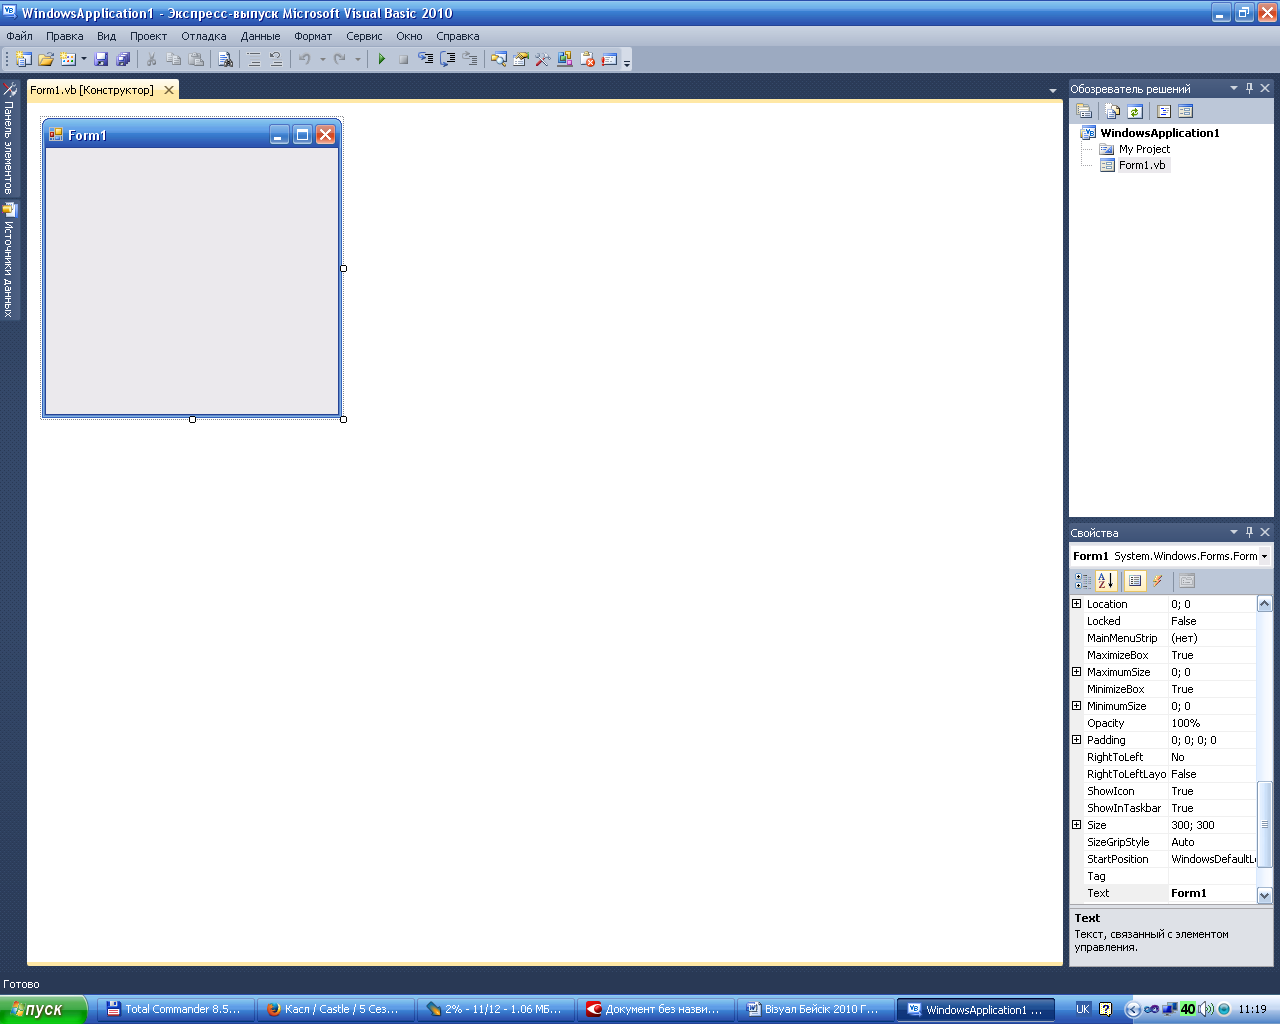
Task: Open the Form1 object selector dropdown
Action: 1265,556
